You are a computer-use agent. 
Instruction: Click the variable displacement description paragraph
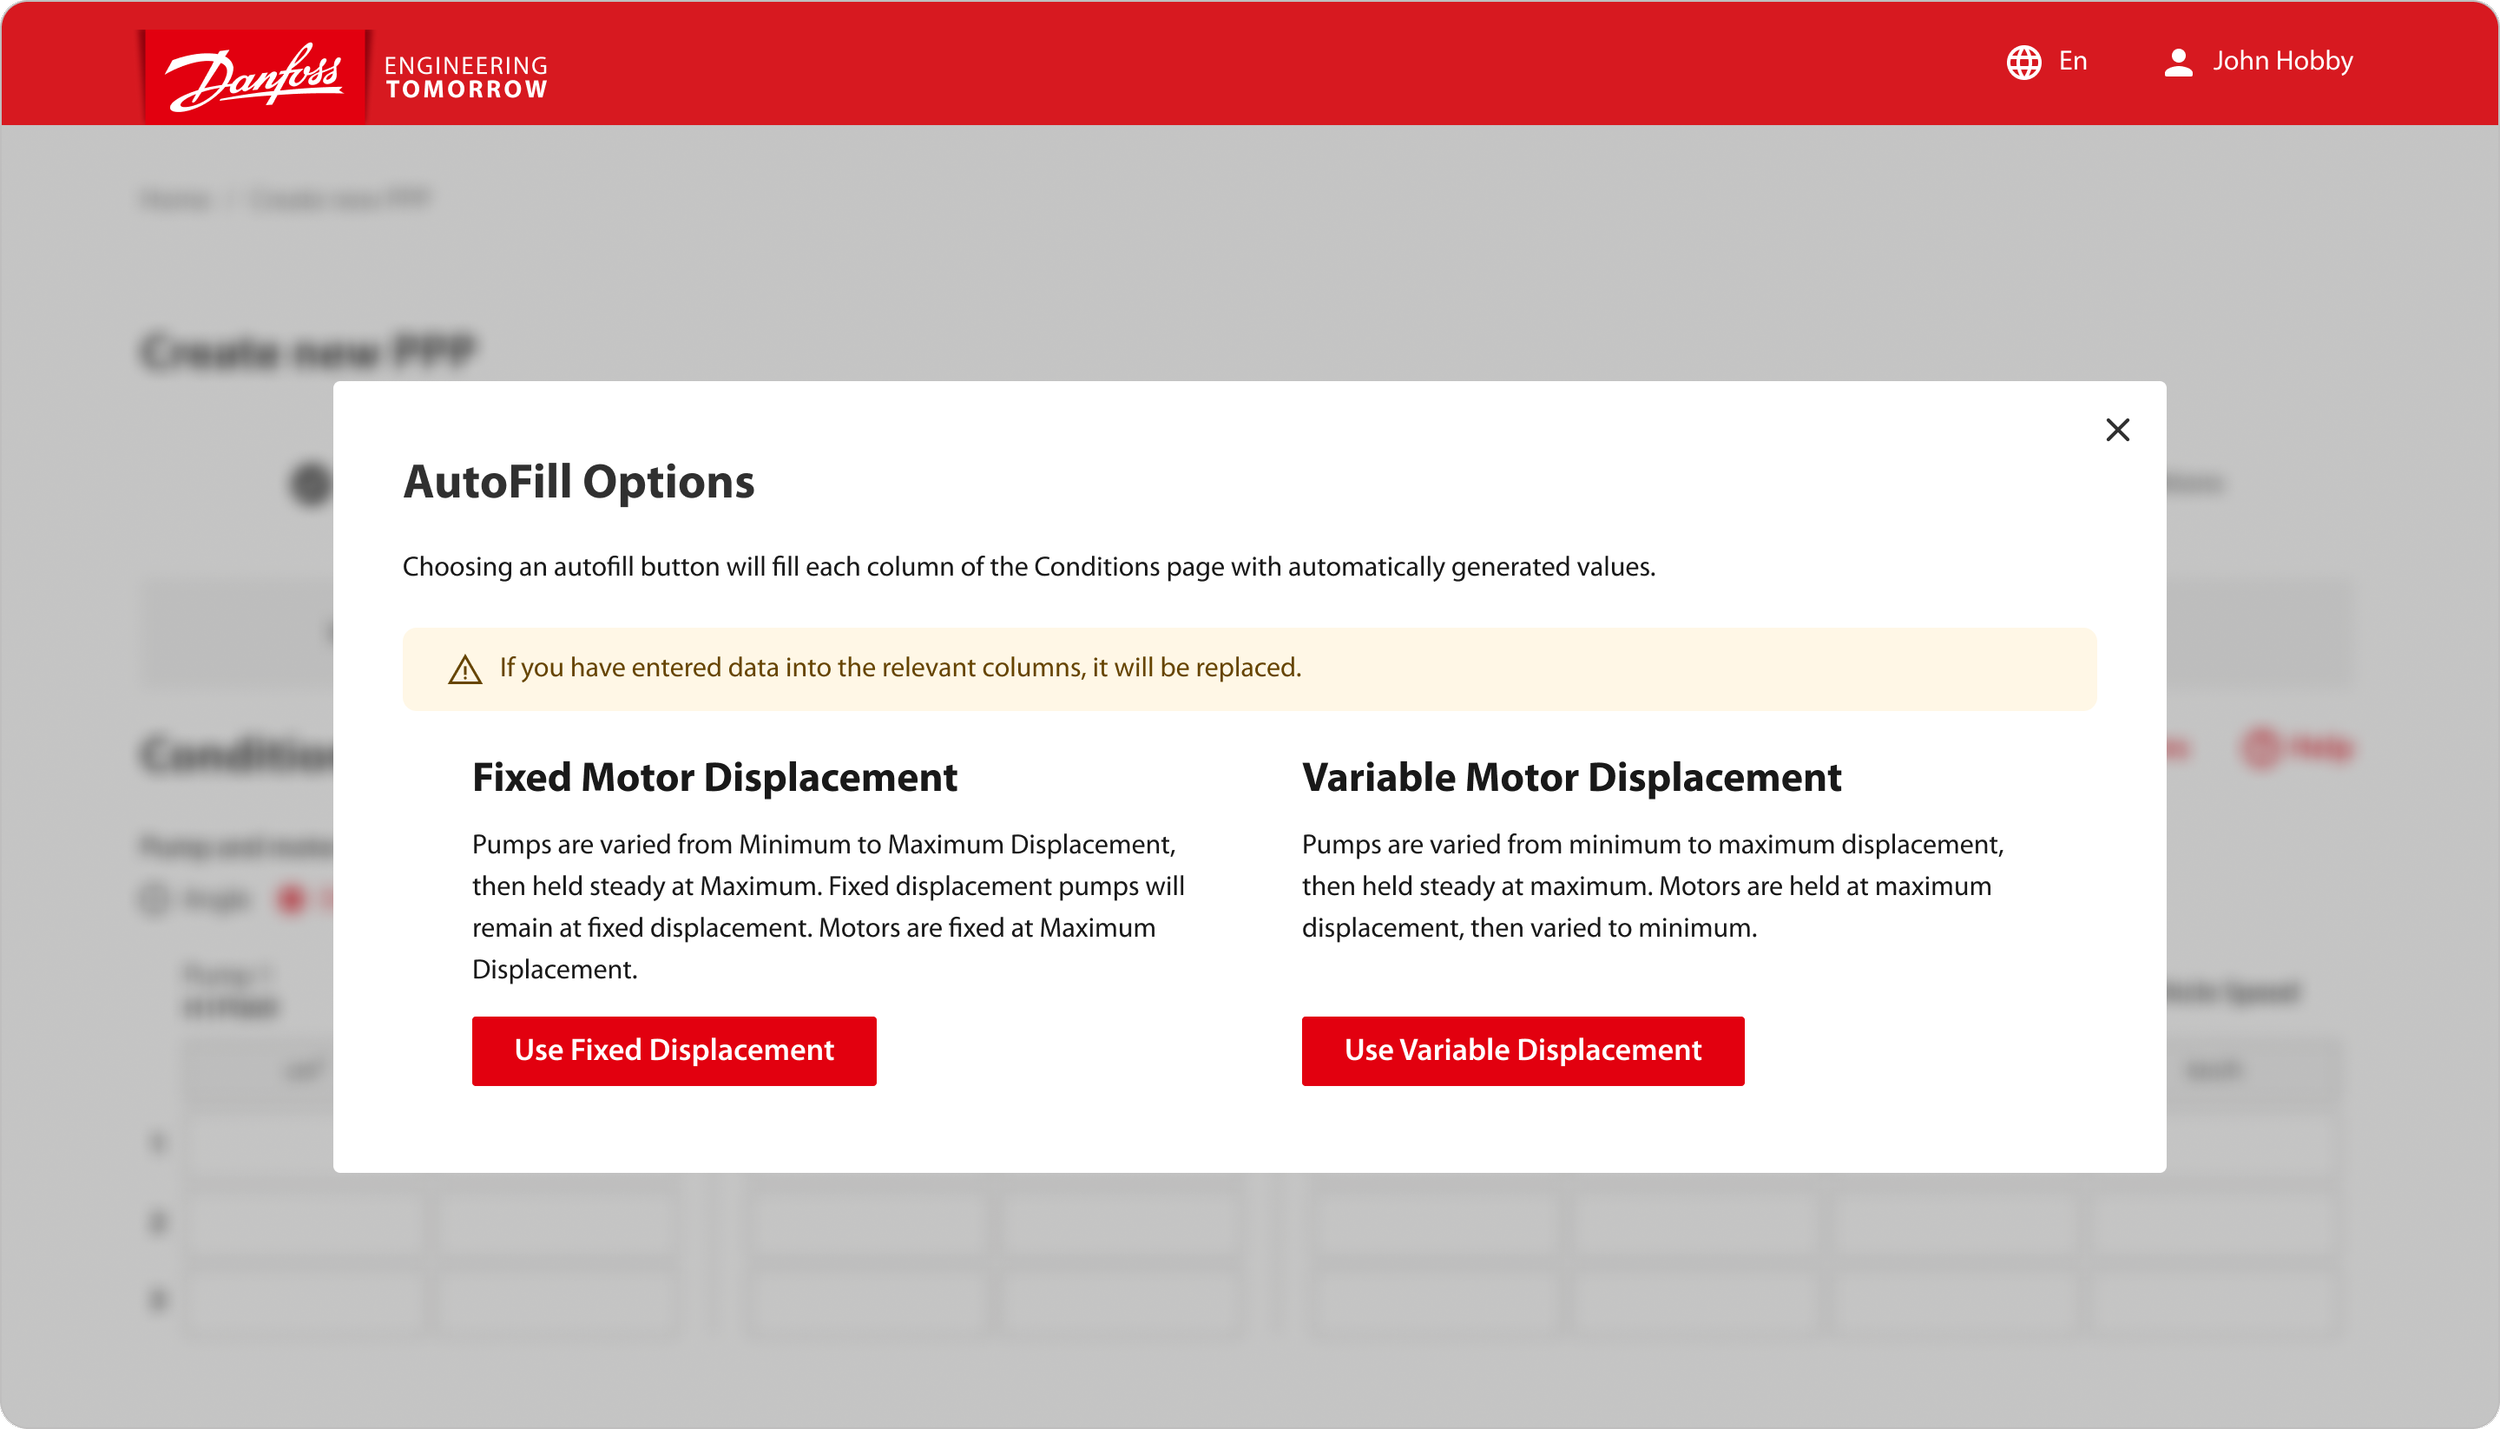point(1650,886)
